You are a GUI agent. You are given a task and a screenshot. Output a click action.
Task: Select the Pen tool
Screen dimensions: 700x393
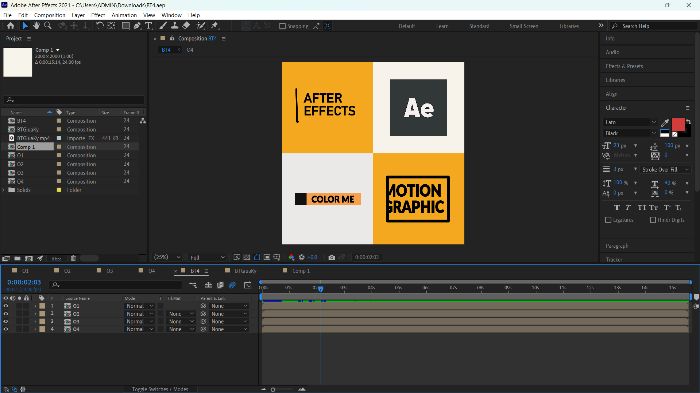pyautogui.click(x=137, y=26)
